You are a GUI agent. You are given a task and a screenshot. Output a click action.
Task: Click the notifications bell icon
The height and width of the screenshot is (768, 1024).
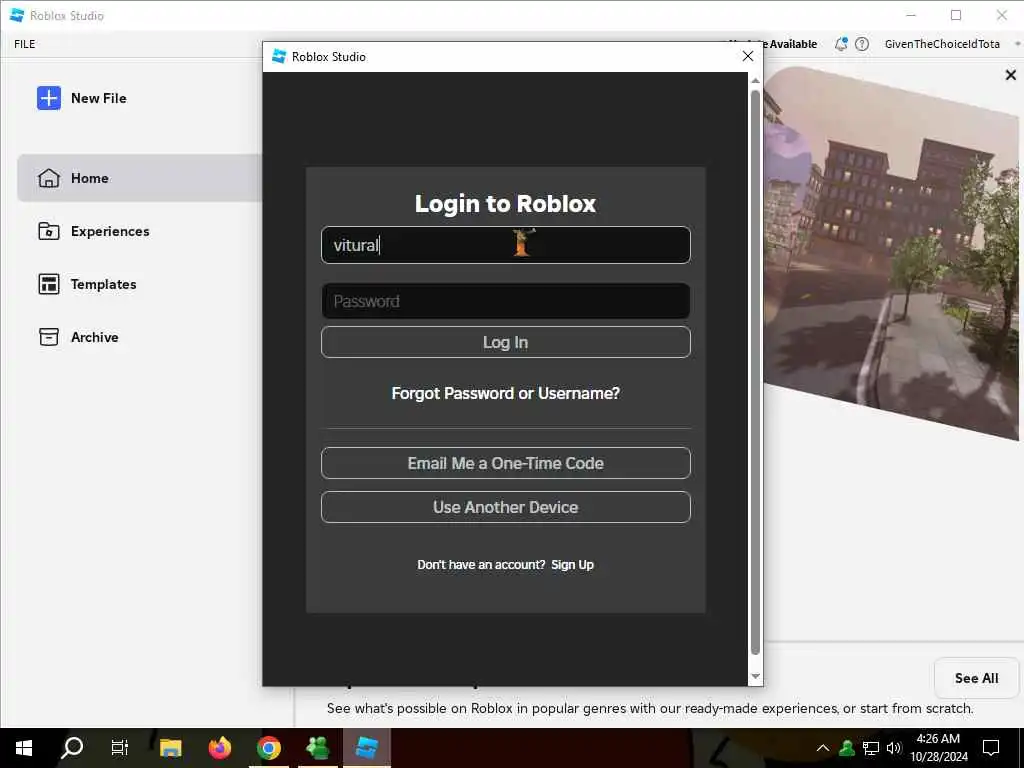(x=841, y=44)
